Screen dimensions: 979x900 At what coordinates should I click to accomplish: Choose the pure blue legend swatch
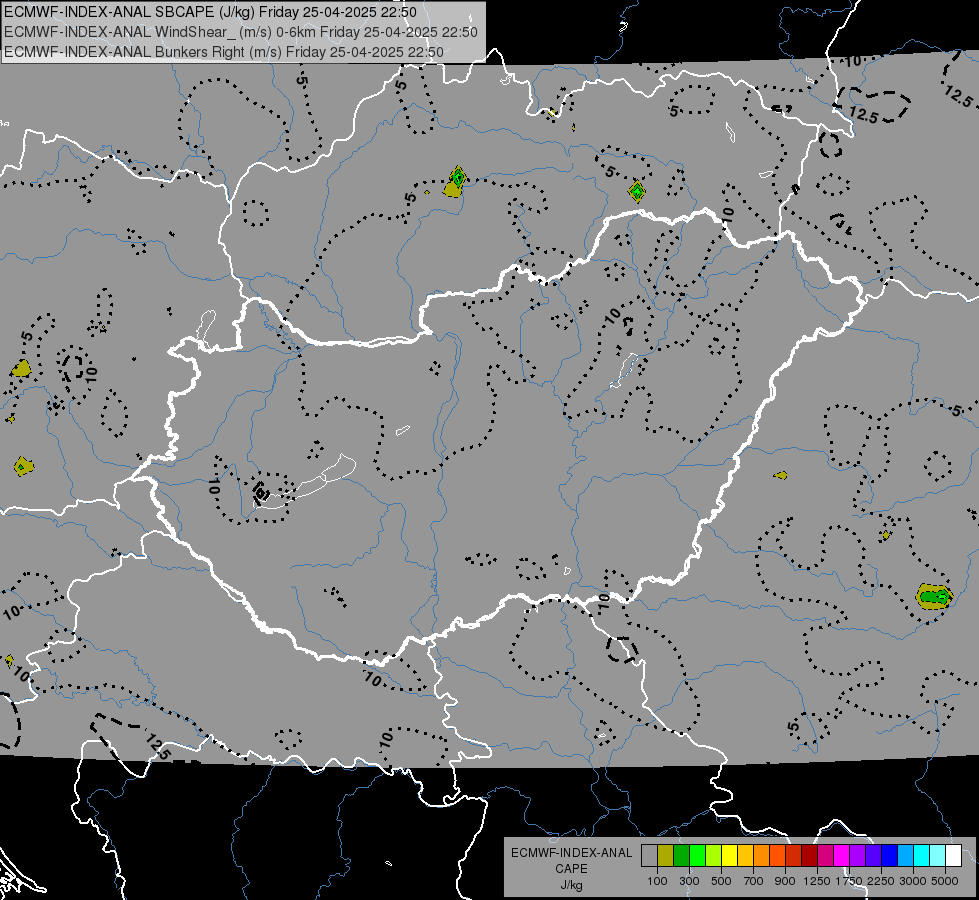tap(890, 856)
